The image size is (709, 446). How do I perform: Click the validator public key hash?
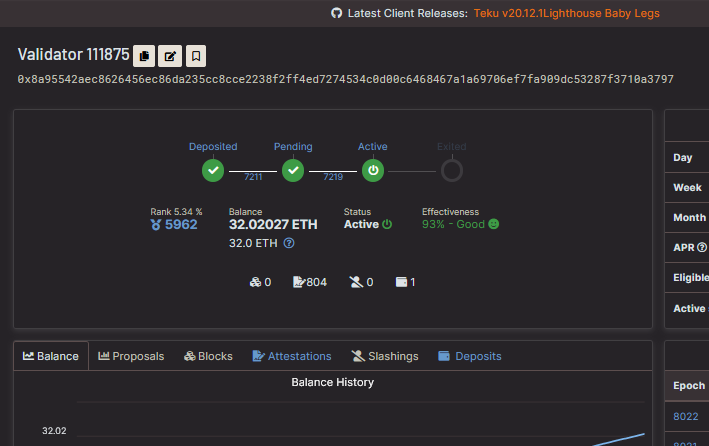point(345,79)
